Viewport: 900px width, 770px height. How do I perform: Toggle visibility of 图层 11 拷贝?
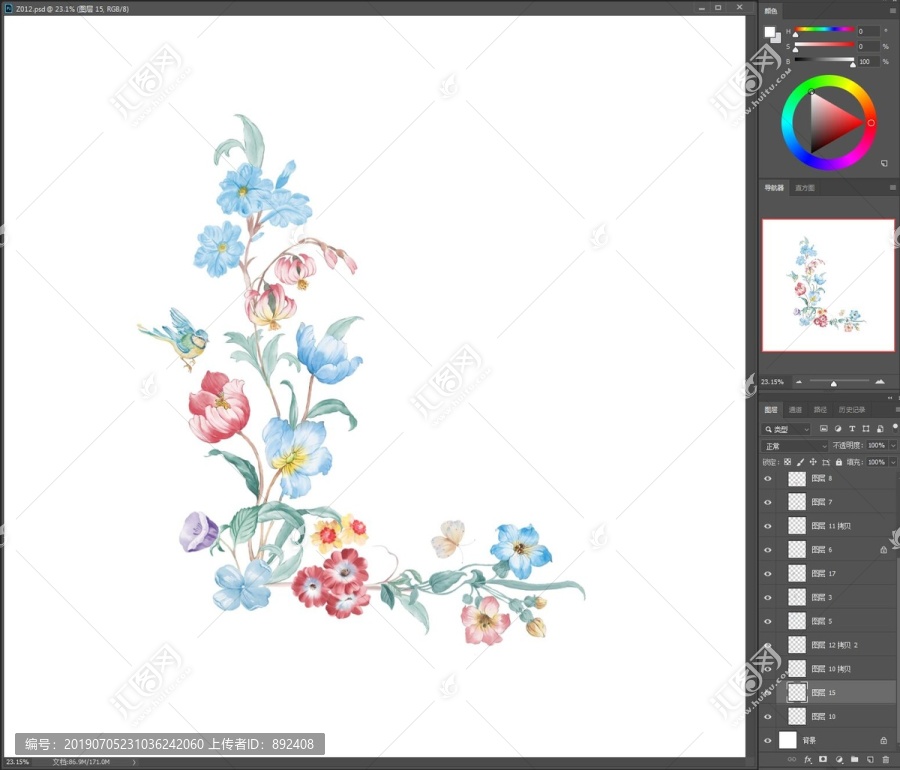click(768, 526)
